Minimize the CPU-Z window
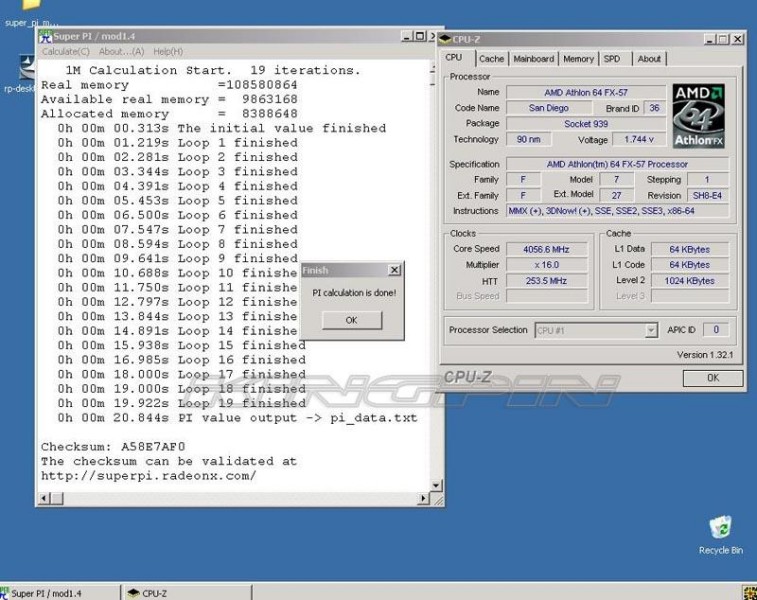This screenshot has height=600, width=757. click(709, 39)
